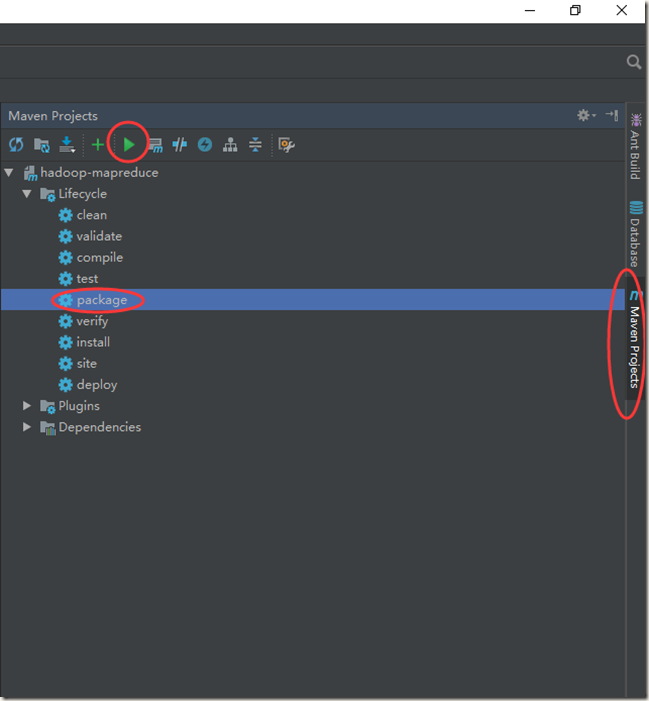Click the Plugins folder label
649x701 pixels.
click(79, 406)
